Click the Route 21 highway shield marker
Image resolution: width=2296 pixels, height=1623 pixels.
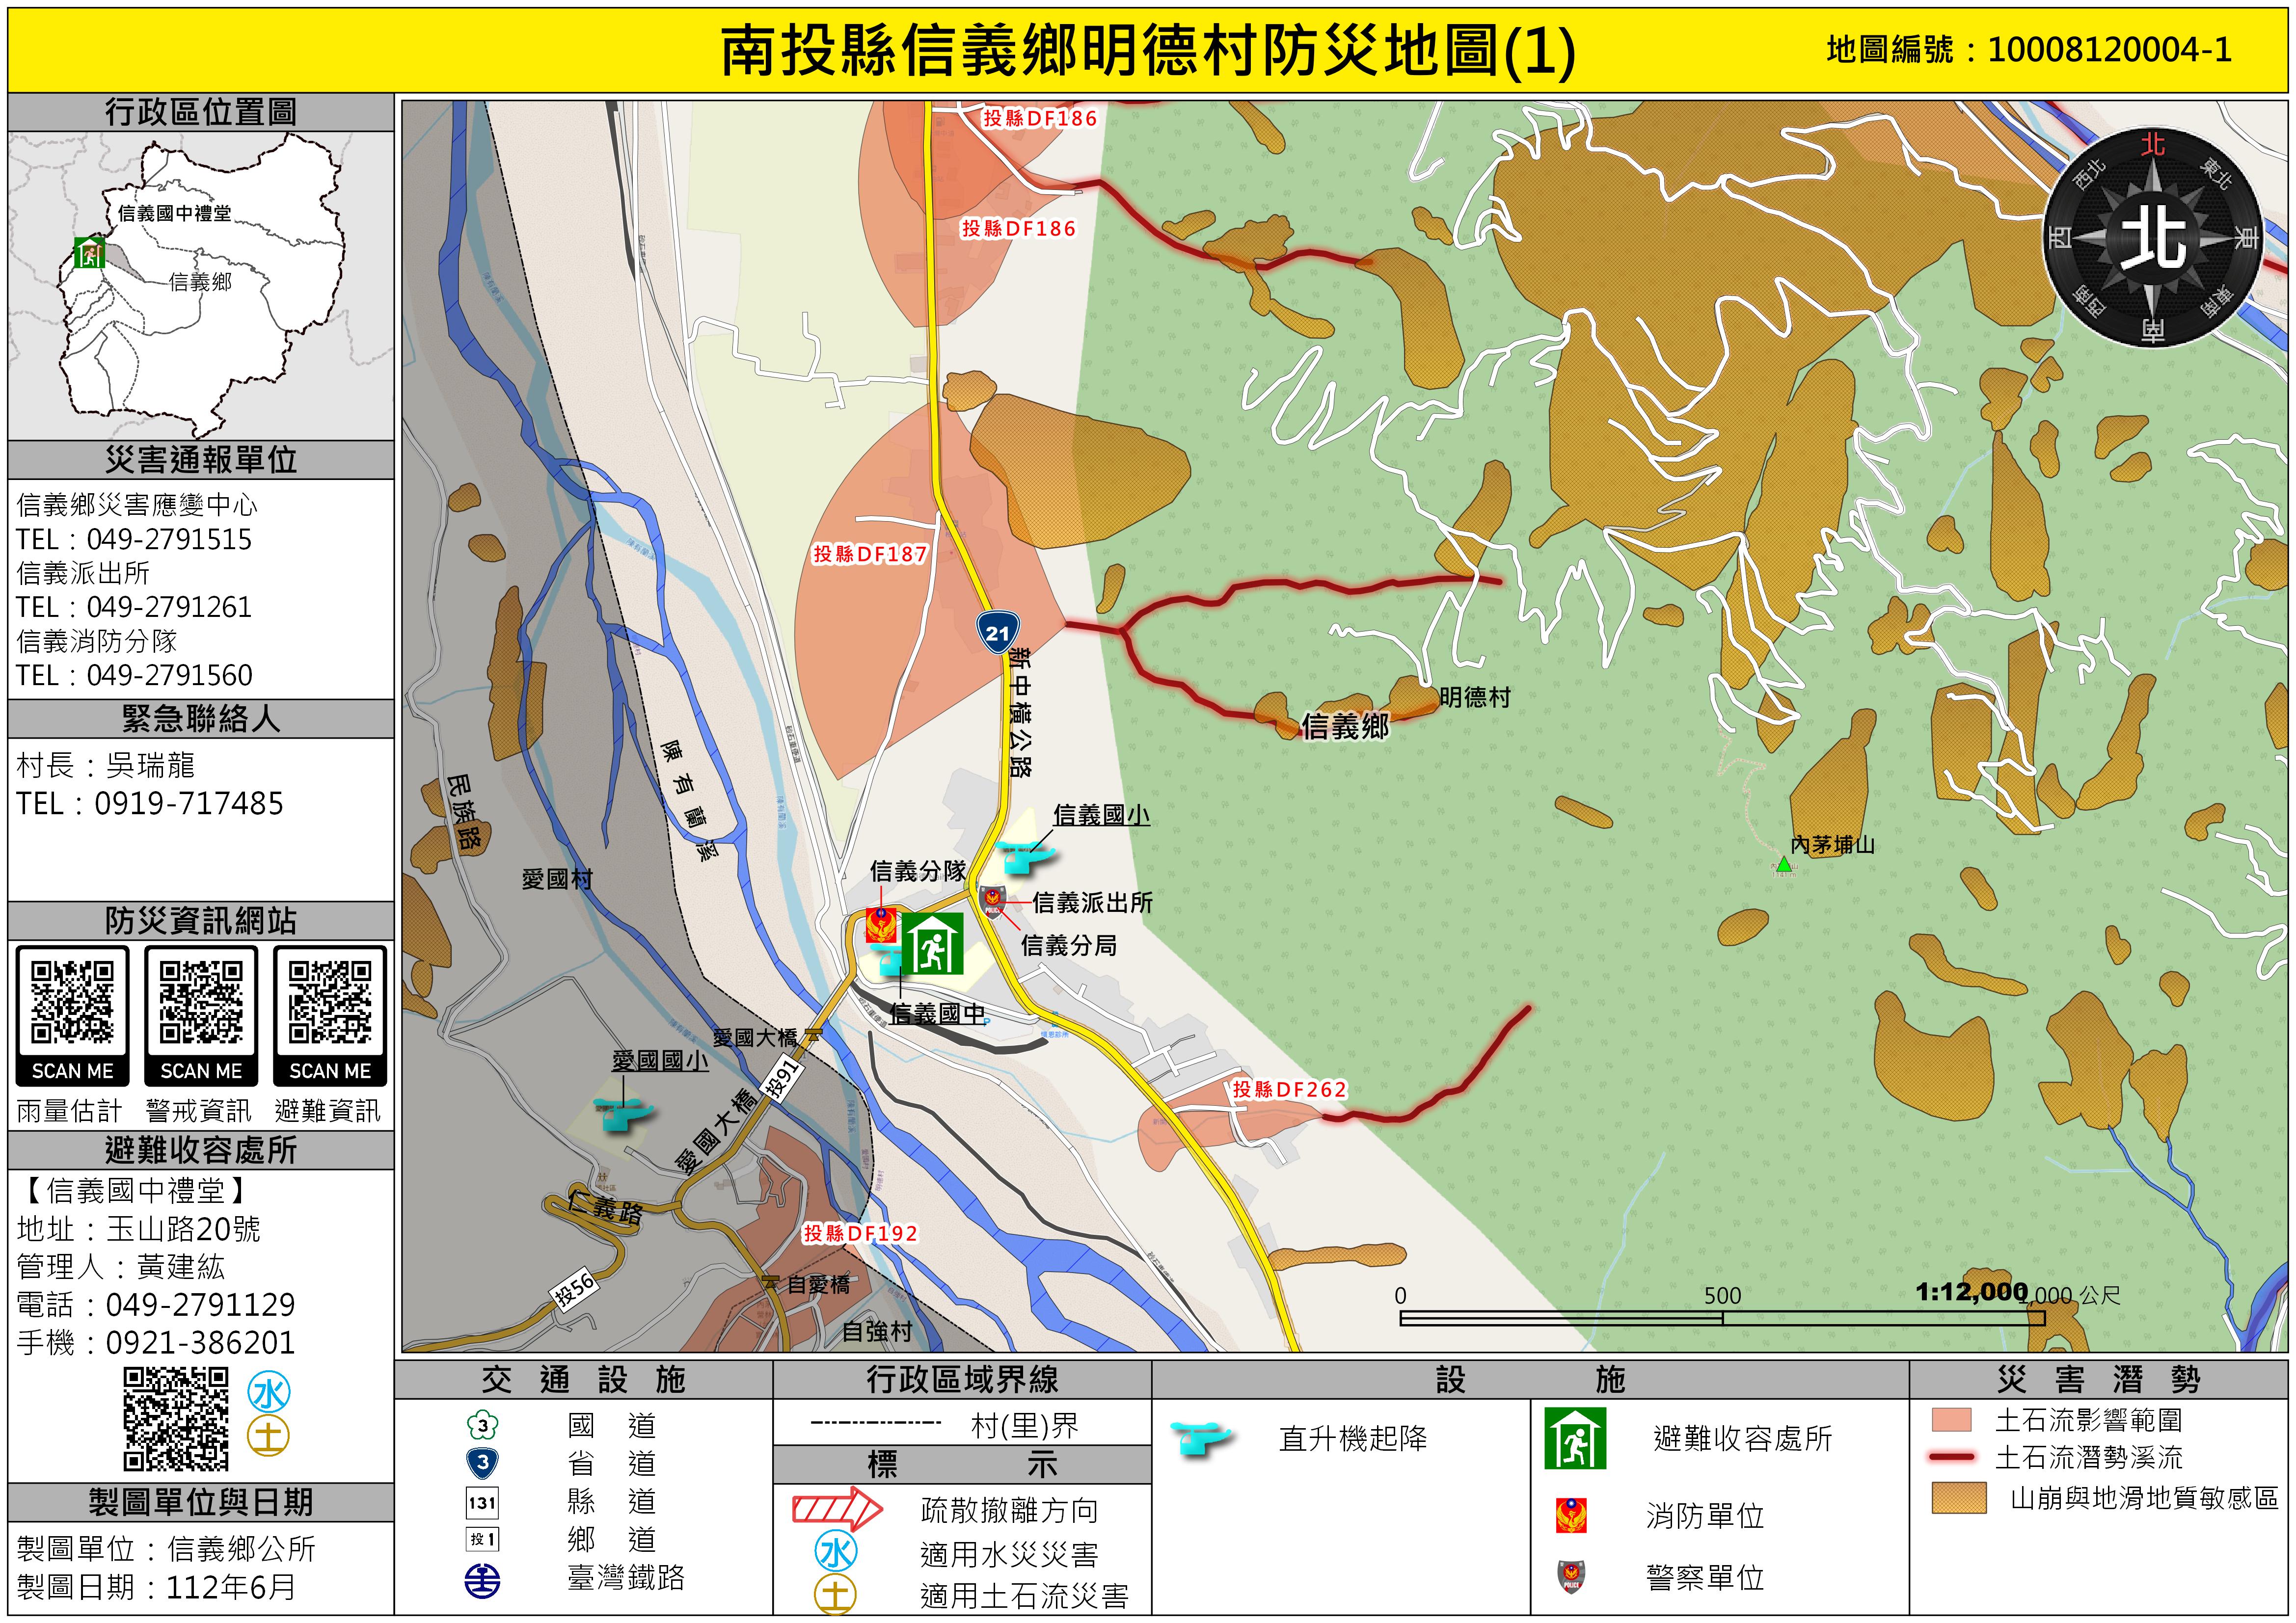pos(997,632)
